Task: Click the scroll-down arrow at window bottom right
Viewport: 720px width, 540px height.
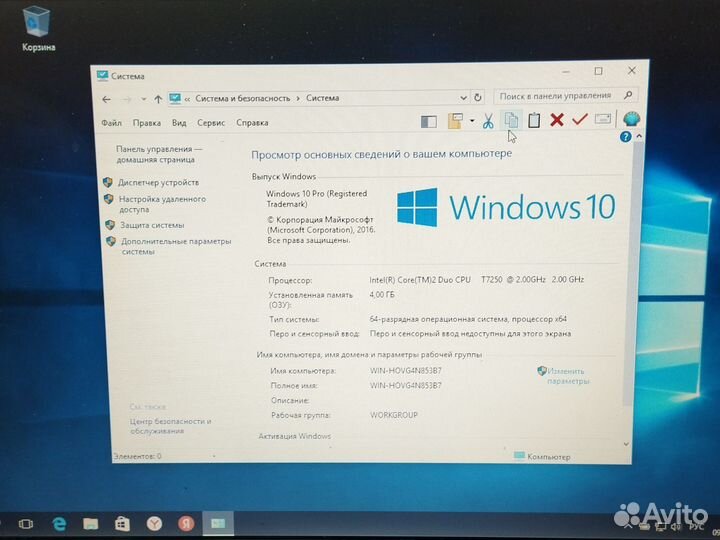Action: coord(626,444)
